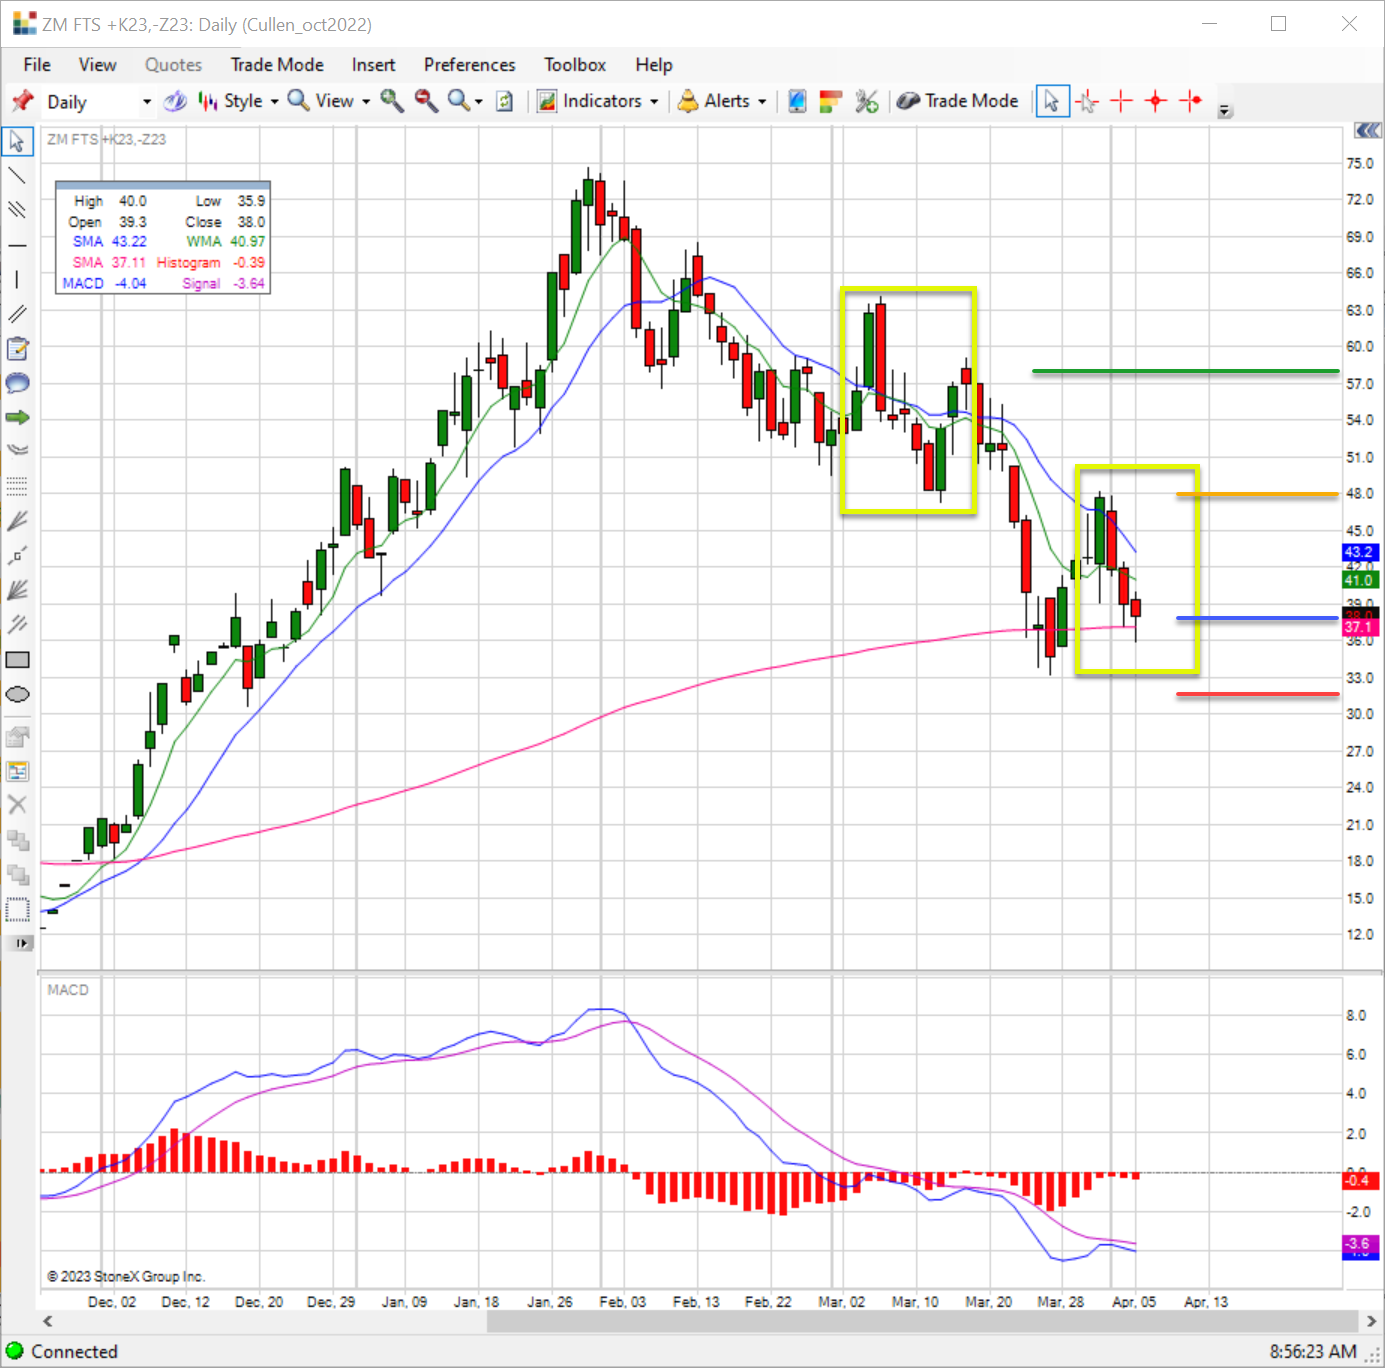
Task: Click the tools with green plus icon
Action: (x=866, y=101)
